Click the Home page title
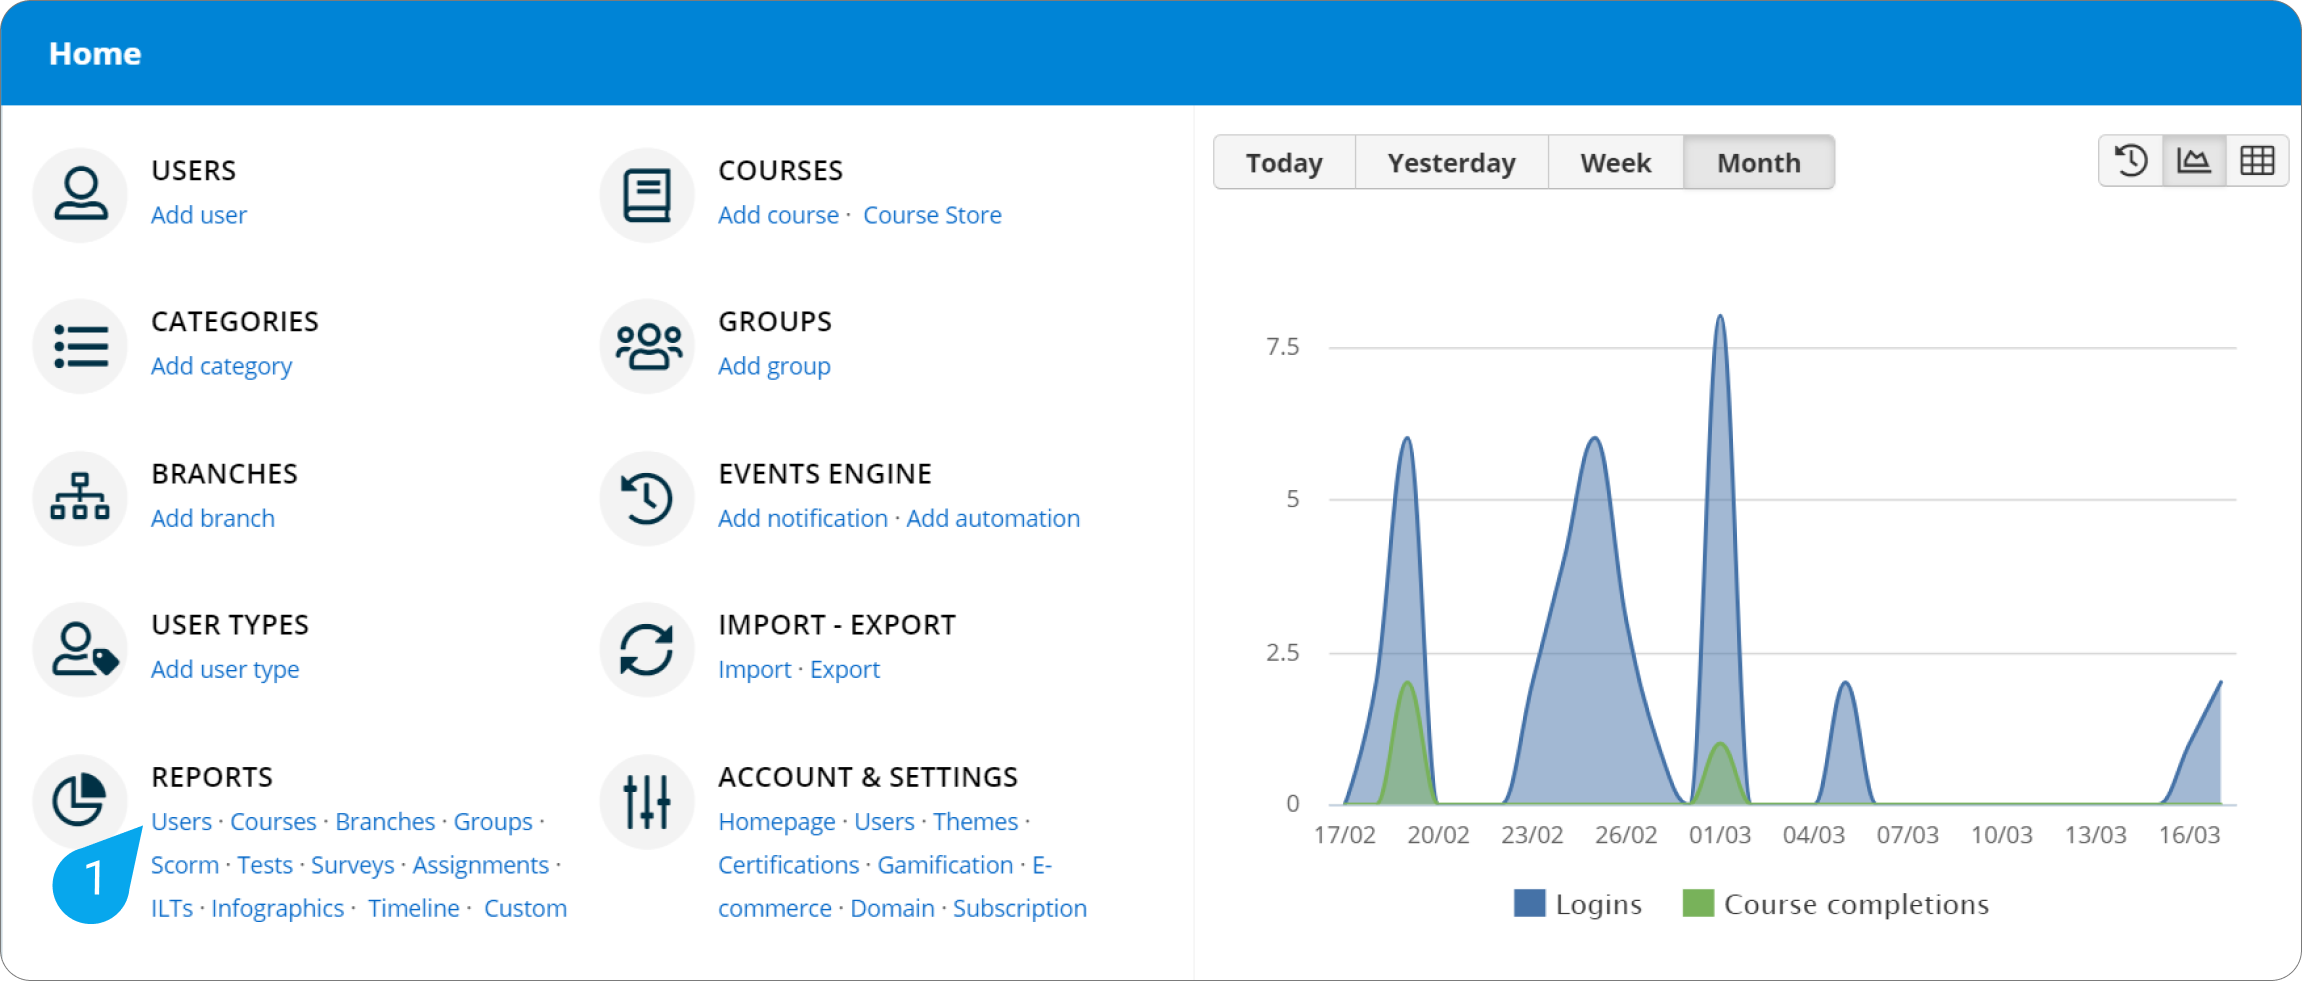This screenshot has width=2302, height=981. coord(95,53)
